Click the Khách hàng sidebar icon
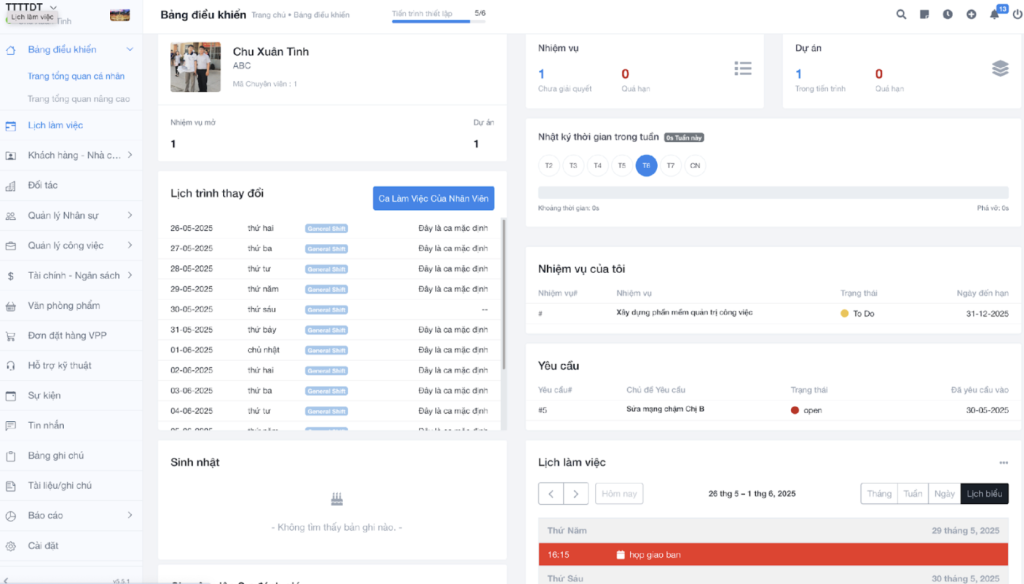This screenshot has height=584, width=1024. tap(10, 155)
